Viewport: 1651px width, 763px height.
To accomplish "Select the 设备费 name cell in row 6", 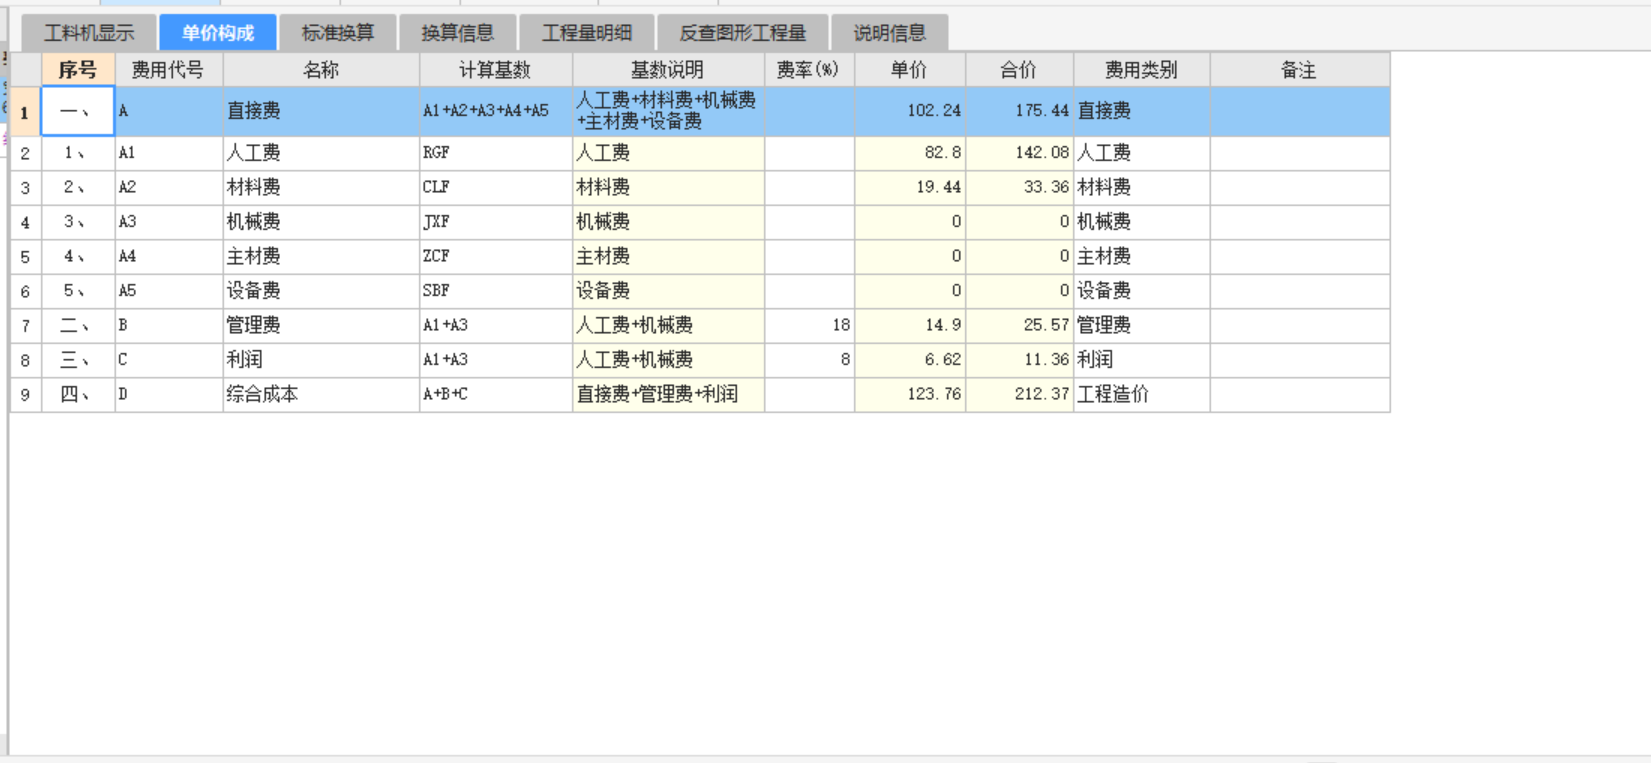I will pos(321,291).
